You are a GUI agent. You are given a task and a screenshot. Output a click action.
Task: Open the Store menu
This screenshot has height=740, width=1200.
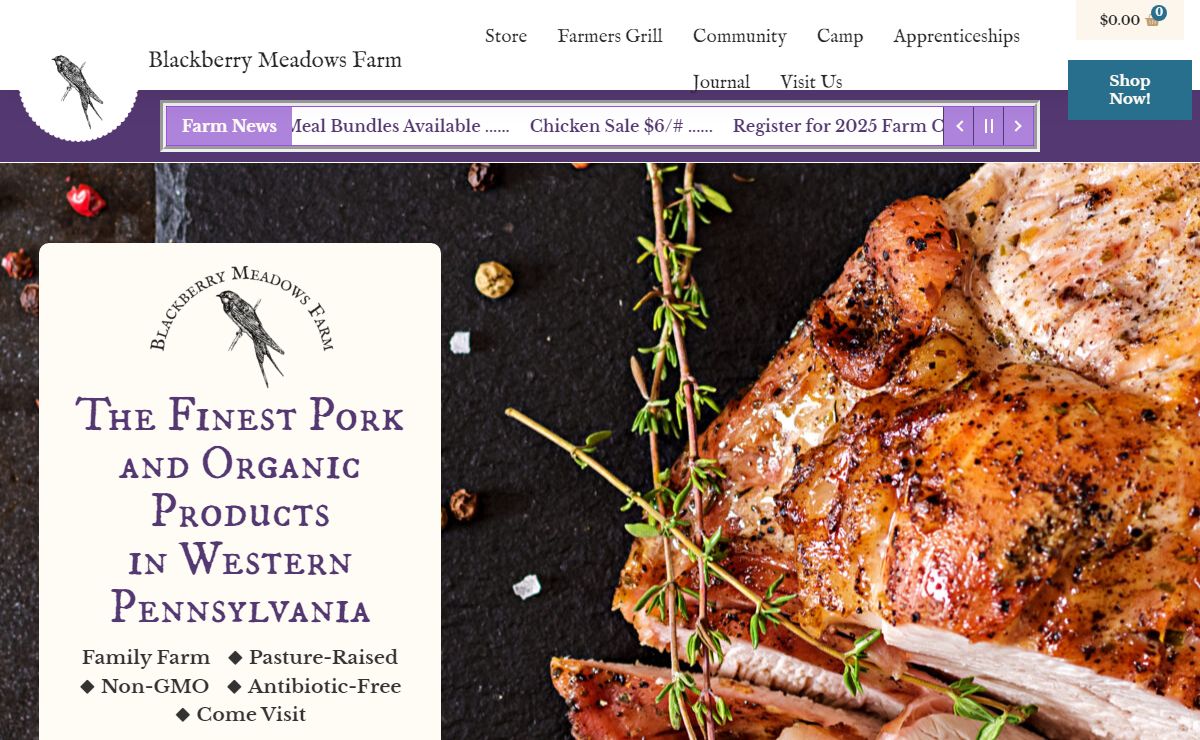pos(506,36)
